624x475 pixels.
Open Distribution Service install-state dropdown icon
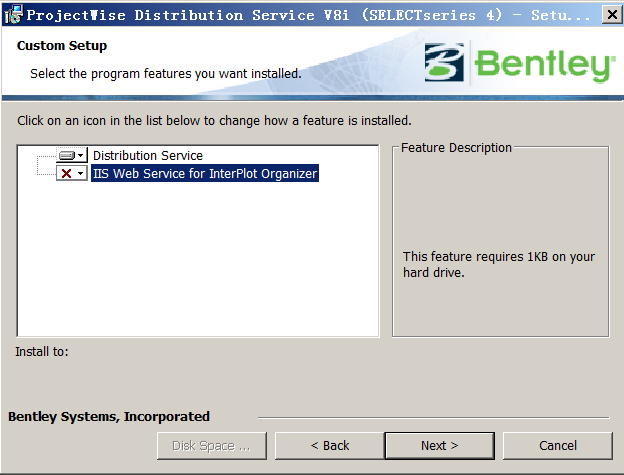(x=72, y=155)
